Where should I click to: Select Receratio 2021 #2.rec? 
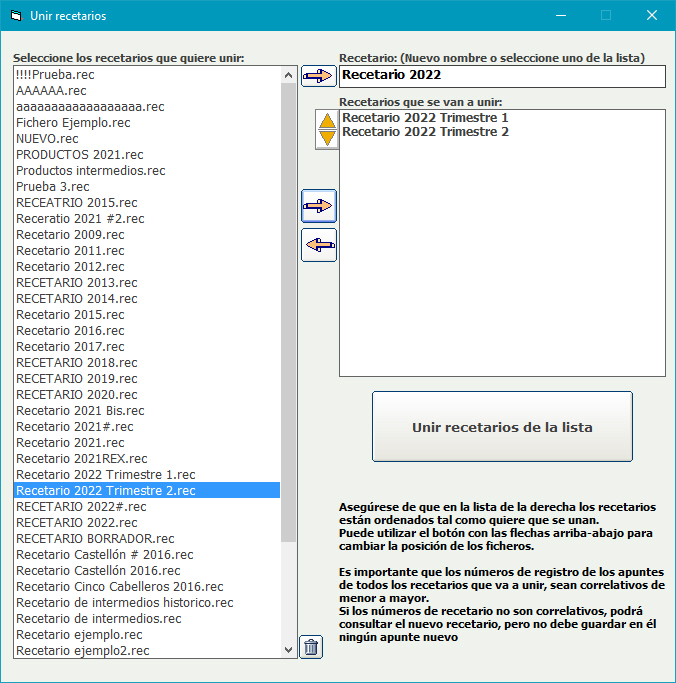tap(147, 219)
